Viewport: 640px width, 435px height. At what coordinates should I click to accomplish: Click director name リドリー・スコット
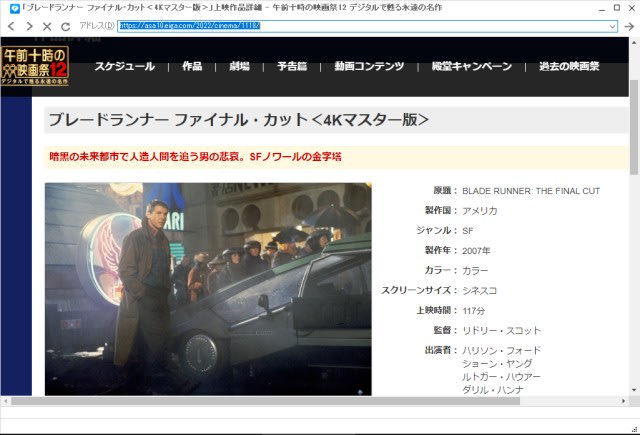pyautogui.click(x=502, y=331)
